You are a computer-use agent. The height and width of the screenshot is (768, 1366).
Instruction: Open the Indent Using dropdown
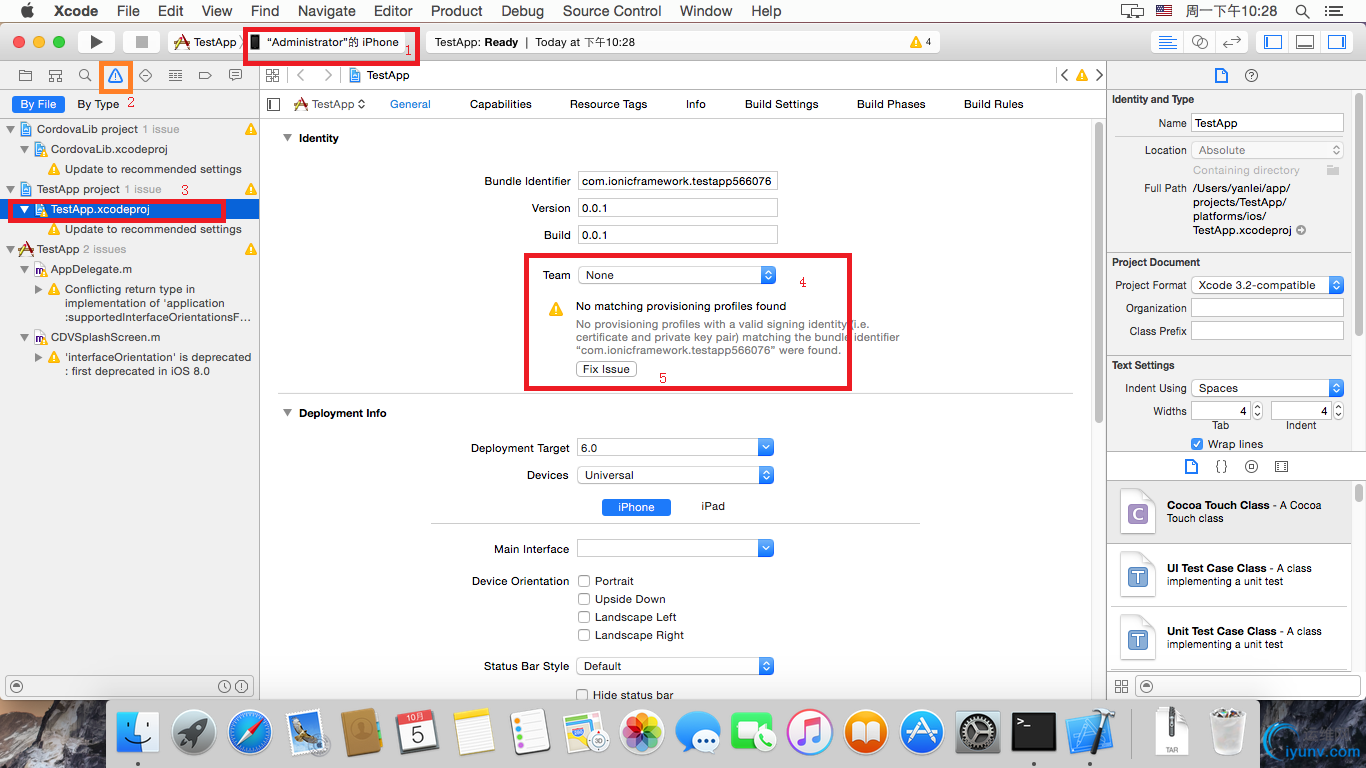(1267, 388)
